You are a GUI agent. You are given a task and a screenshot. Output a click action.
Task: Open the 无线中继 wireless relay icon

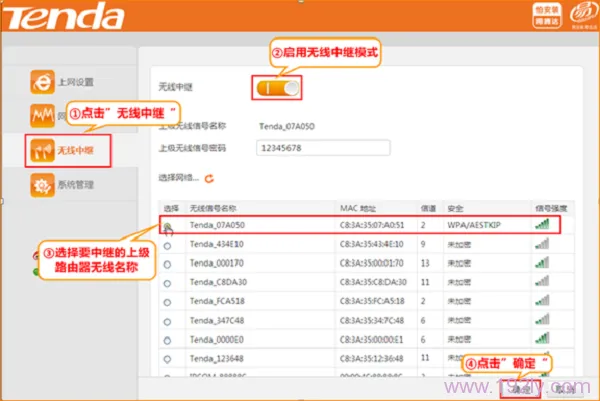[x=43, y=149]
